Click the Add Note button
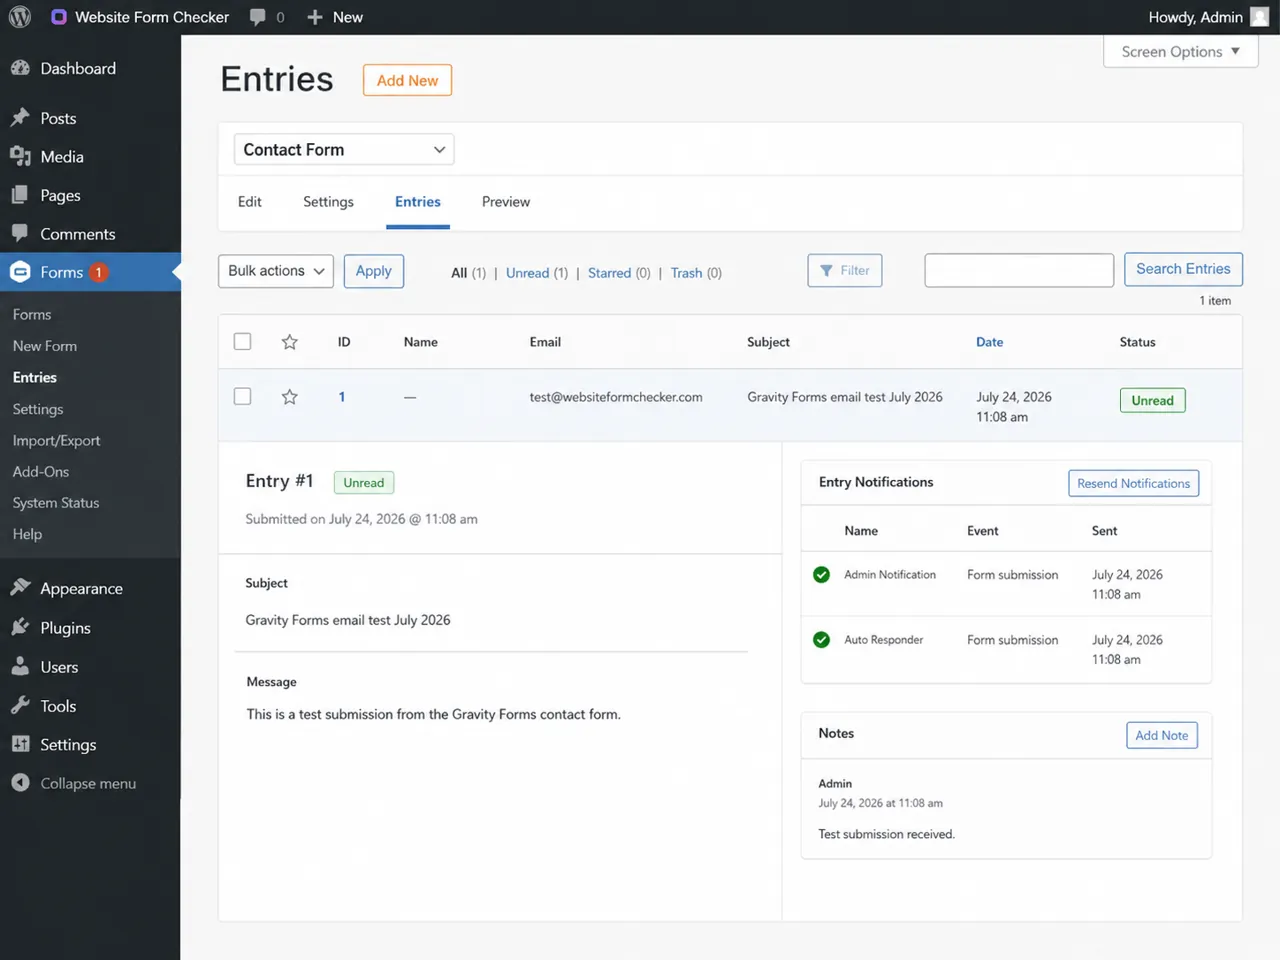 click(x=1162, y=736)
